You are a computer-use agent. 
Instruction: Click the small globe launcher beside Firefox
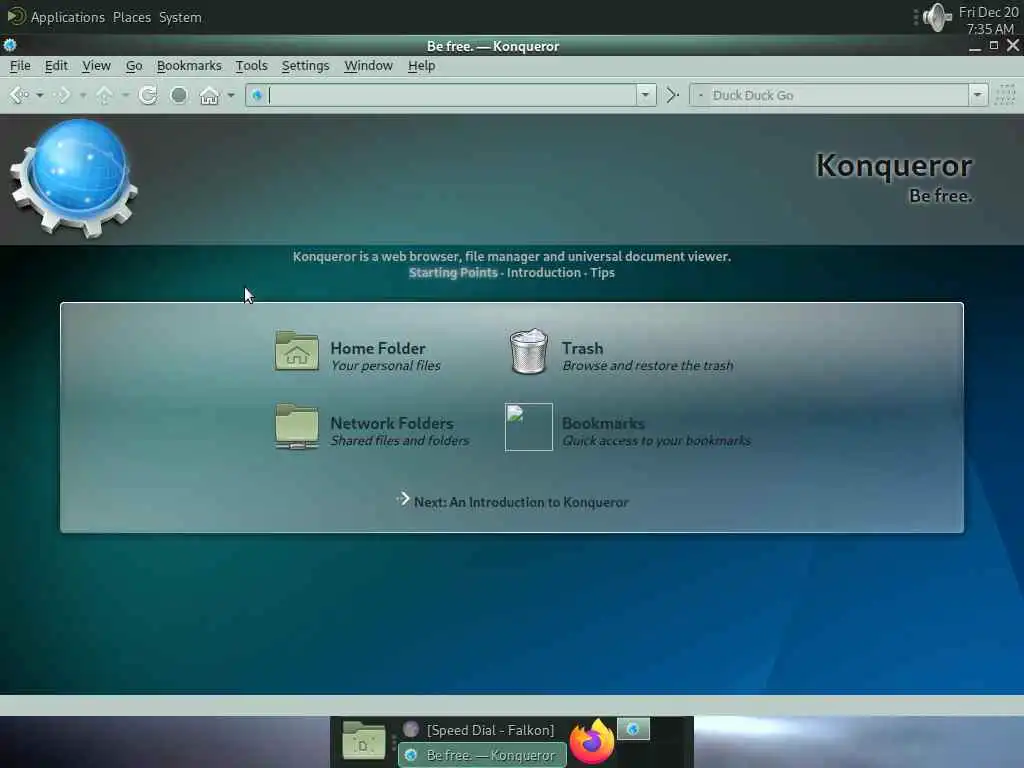coord(633,729)
